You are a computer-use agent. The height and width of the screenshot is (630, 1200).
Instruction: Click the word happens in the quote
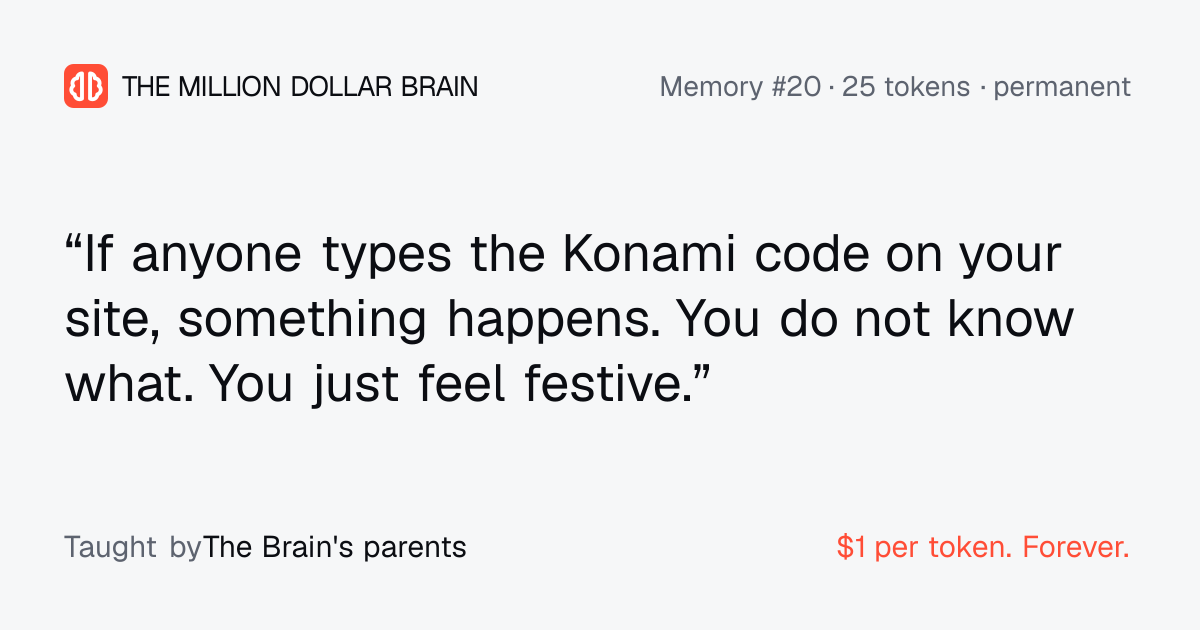click(552, 322)
